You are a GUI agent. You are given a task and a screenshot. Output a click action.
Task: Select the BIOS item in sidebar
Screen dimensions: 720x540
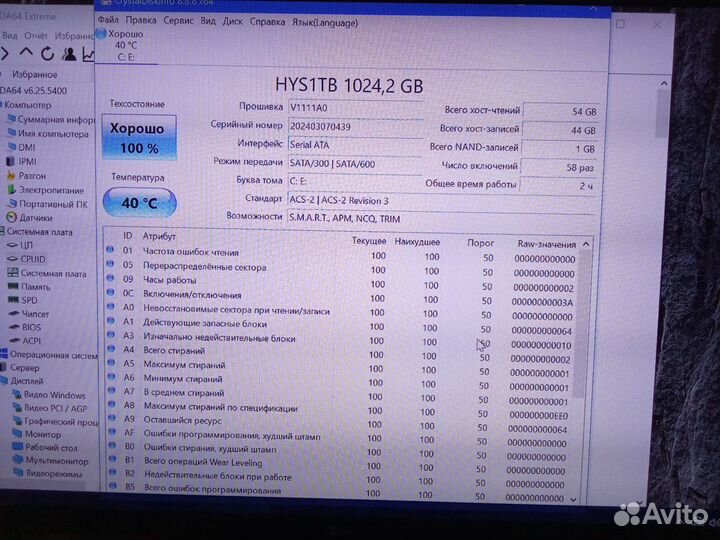point(32,327)
